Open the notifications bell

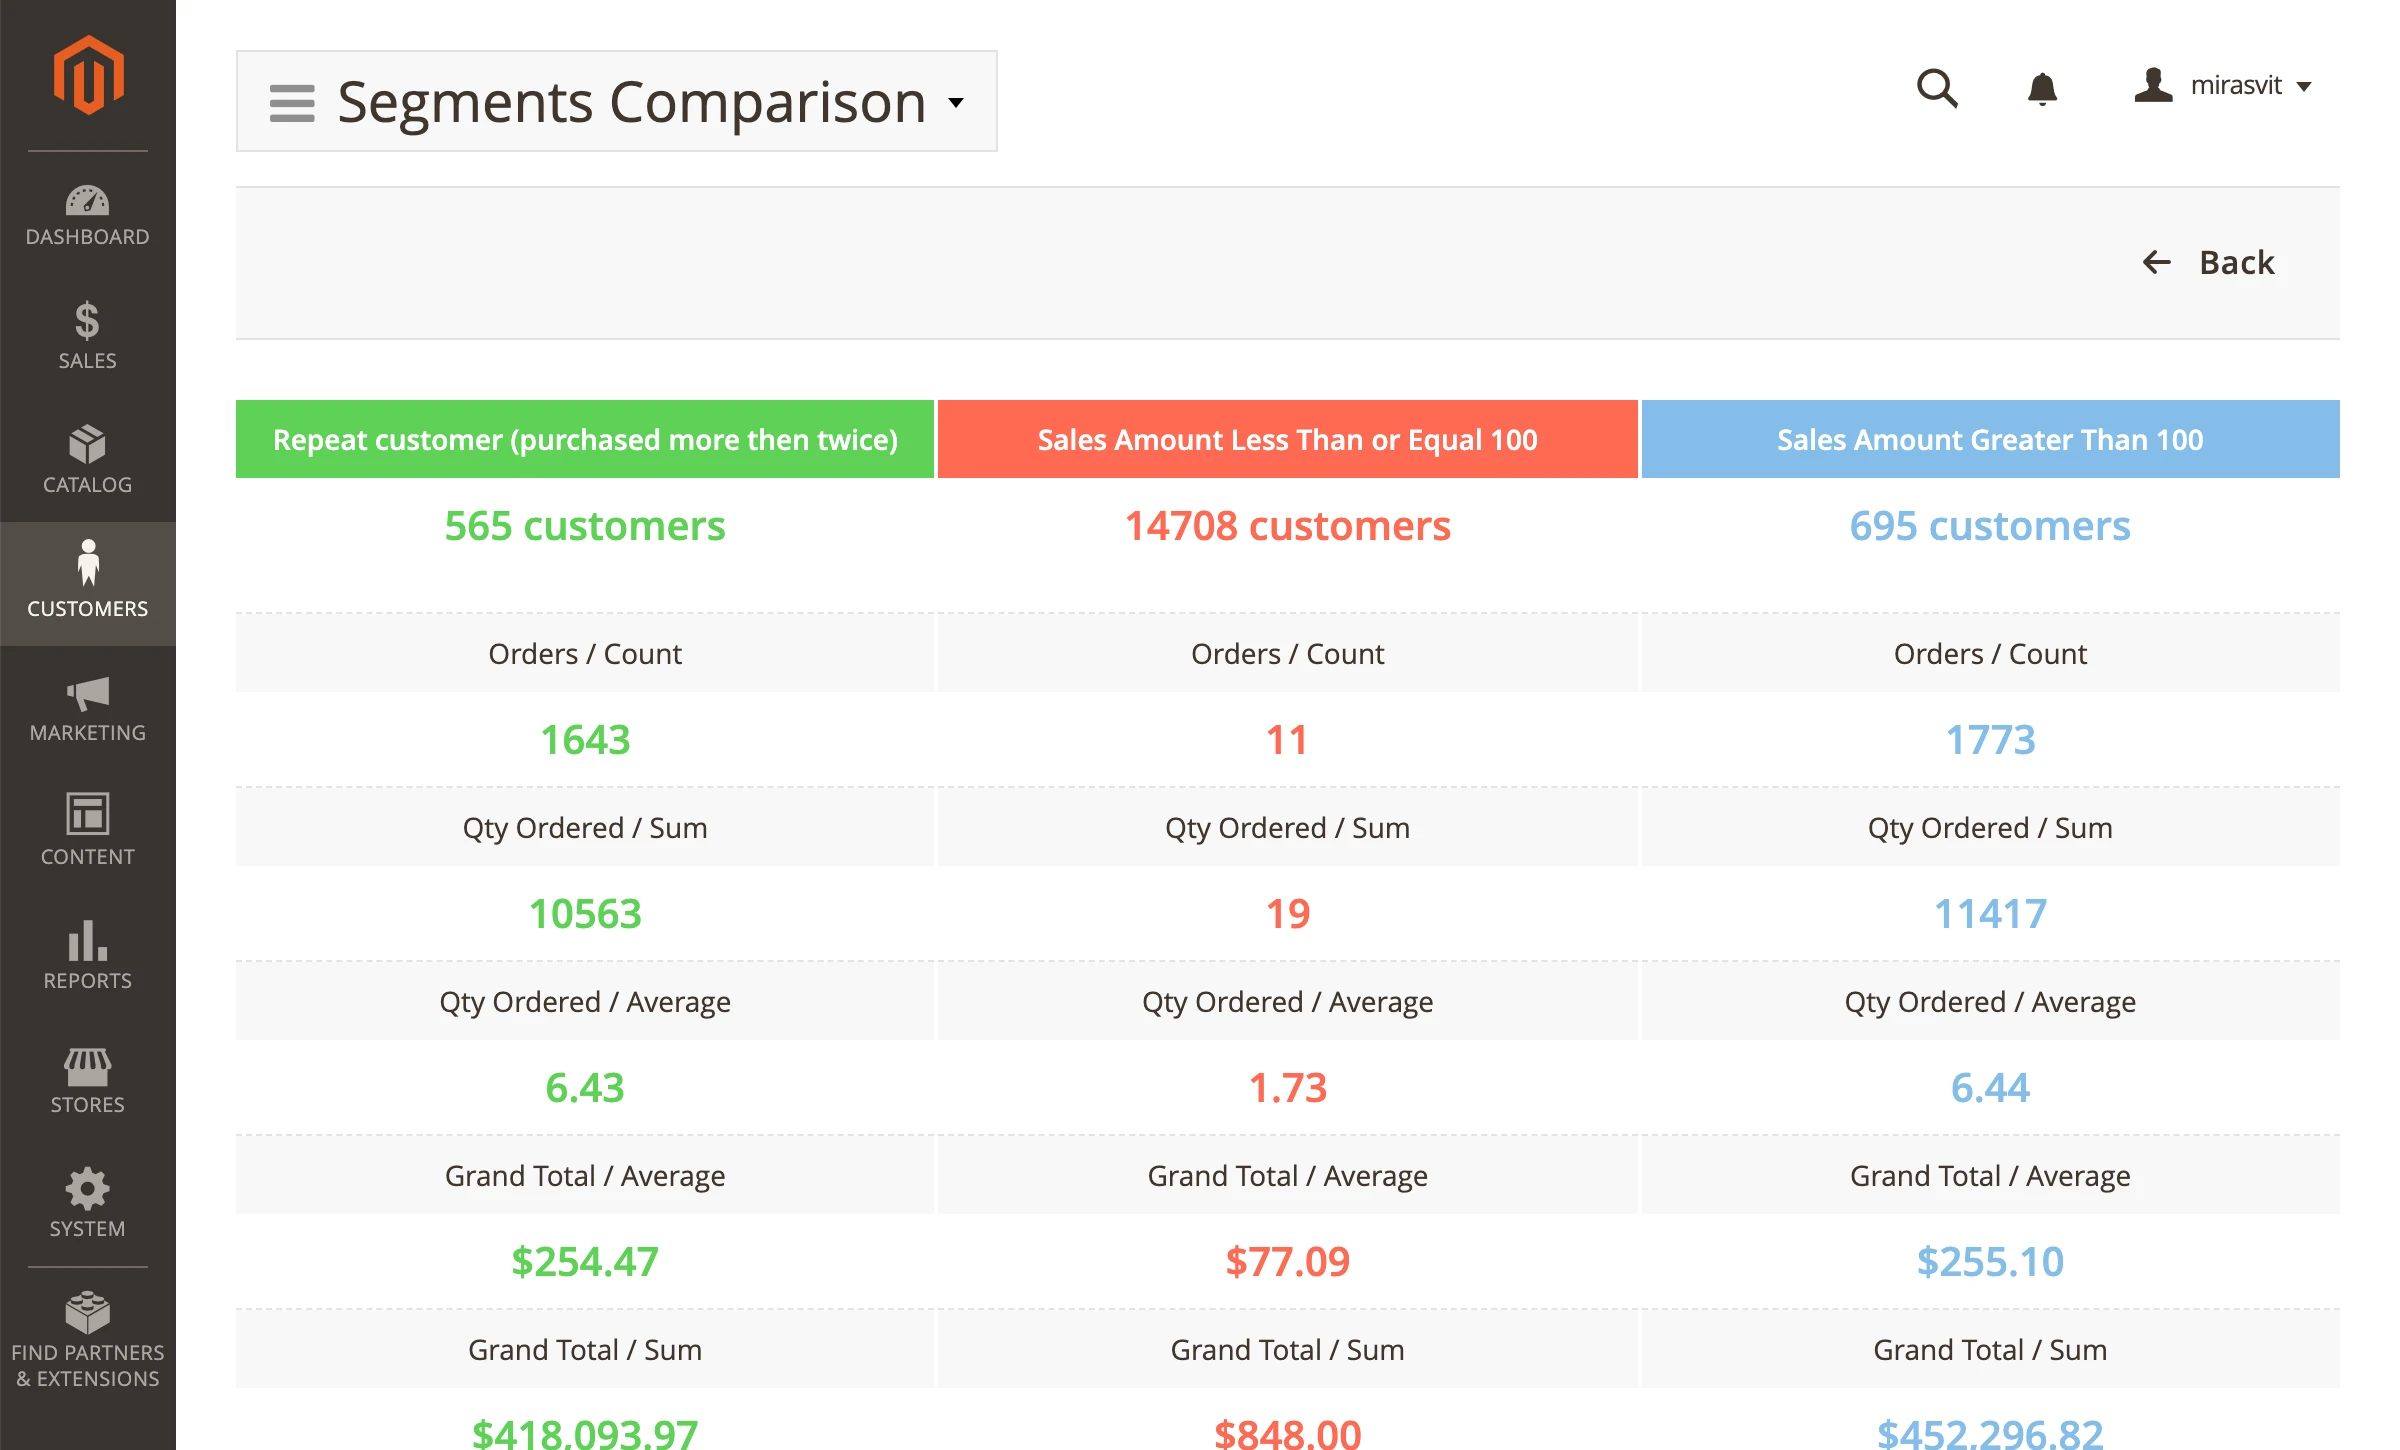pos(2042,88)
